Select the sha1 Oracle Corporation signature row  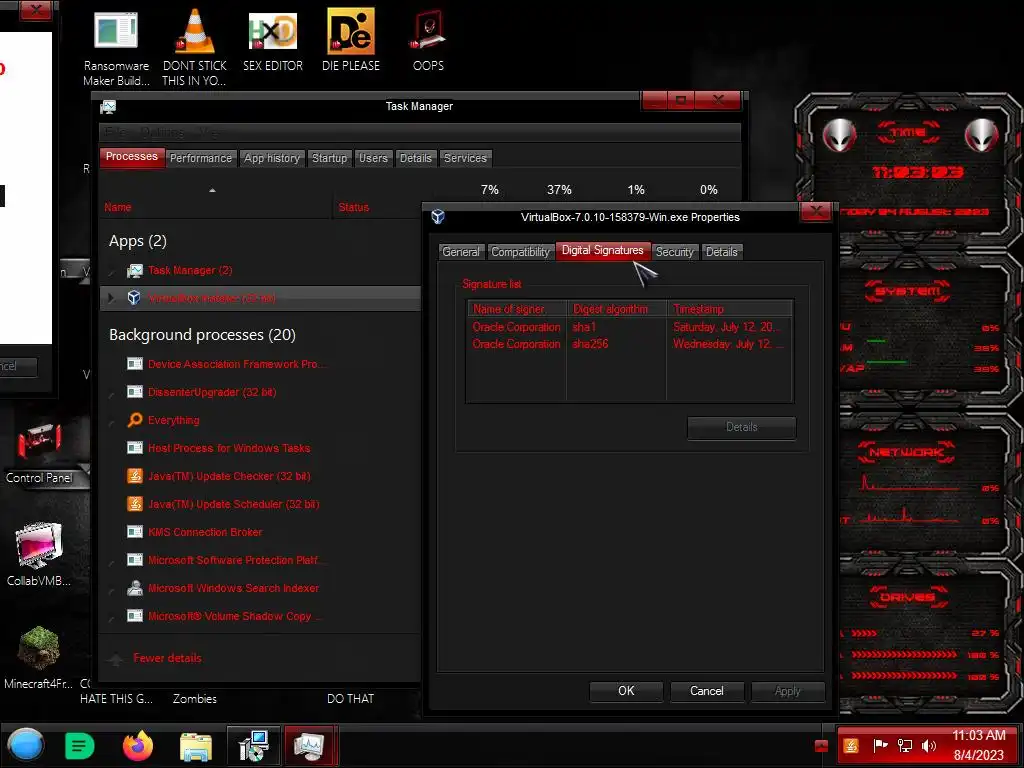[630, 327]
